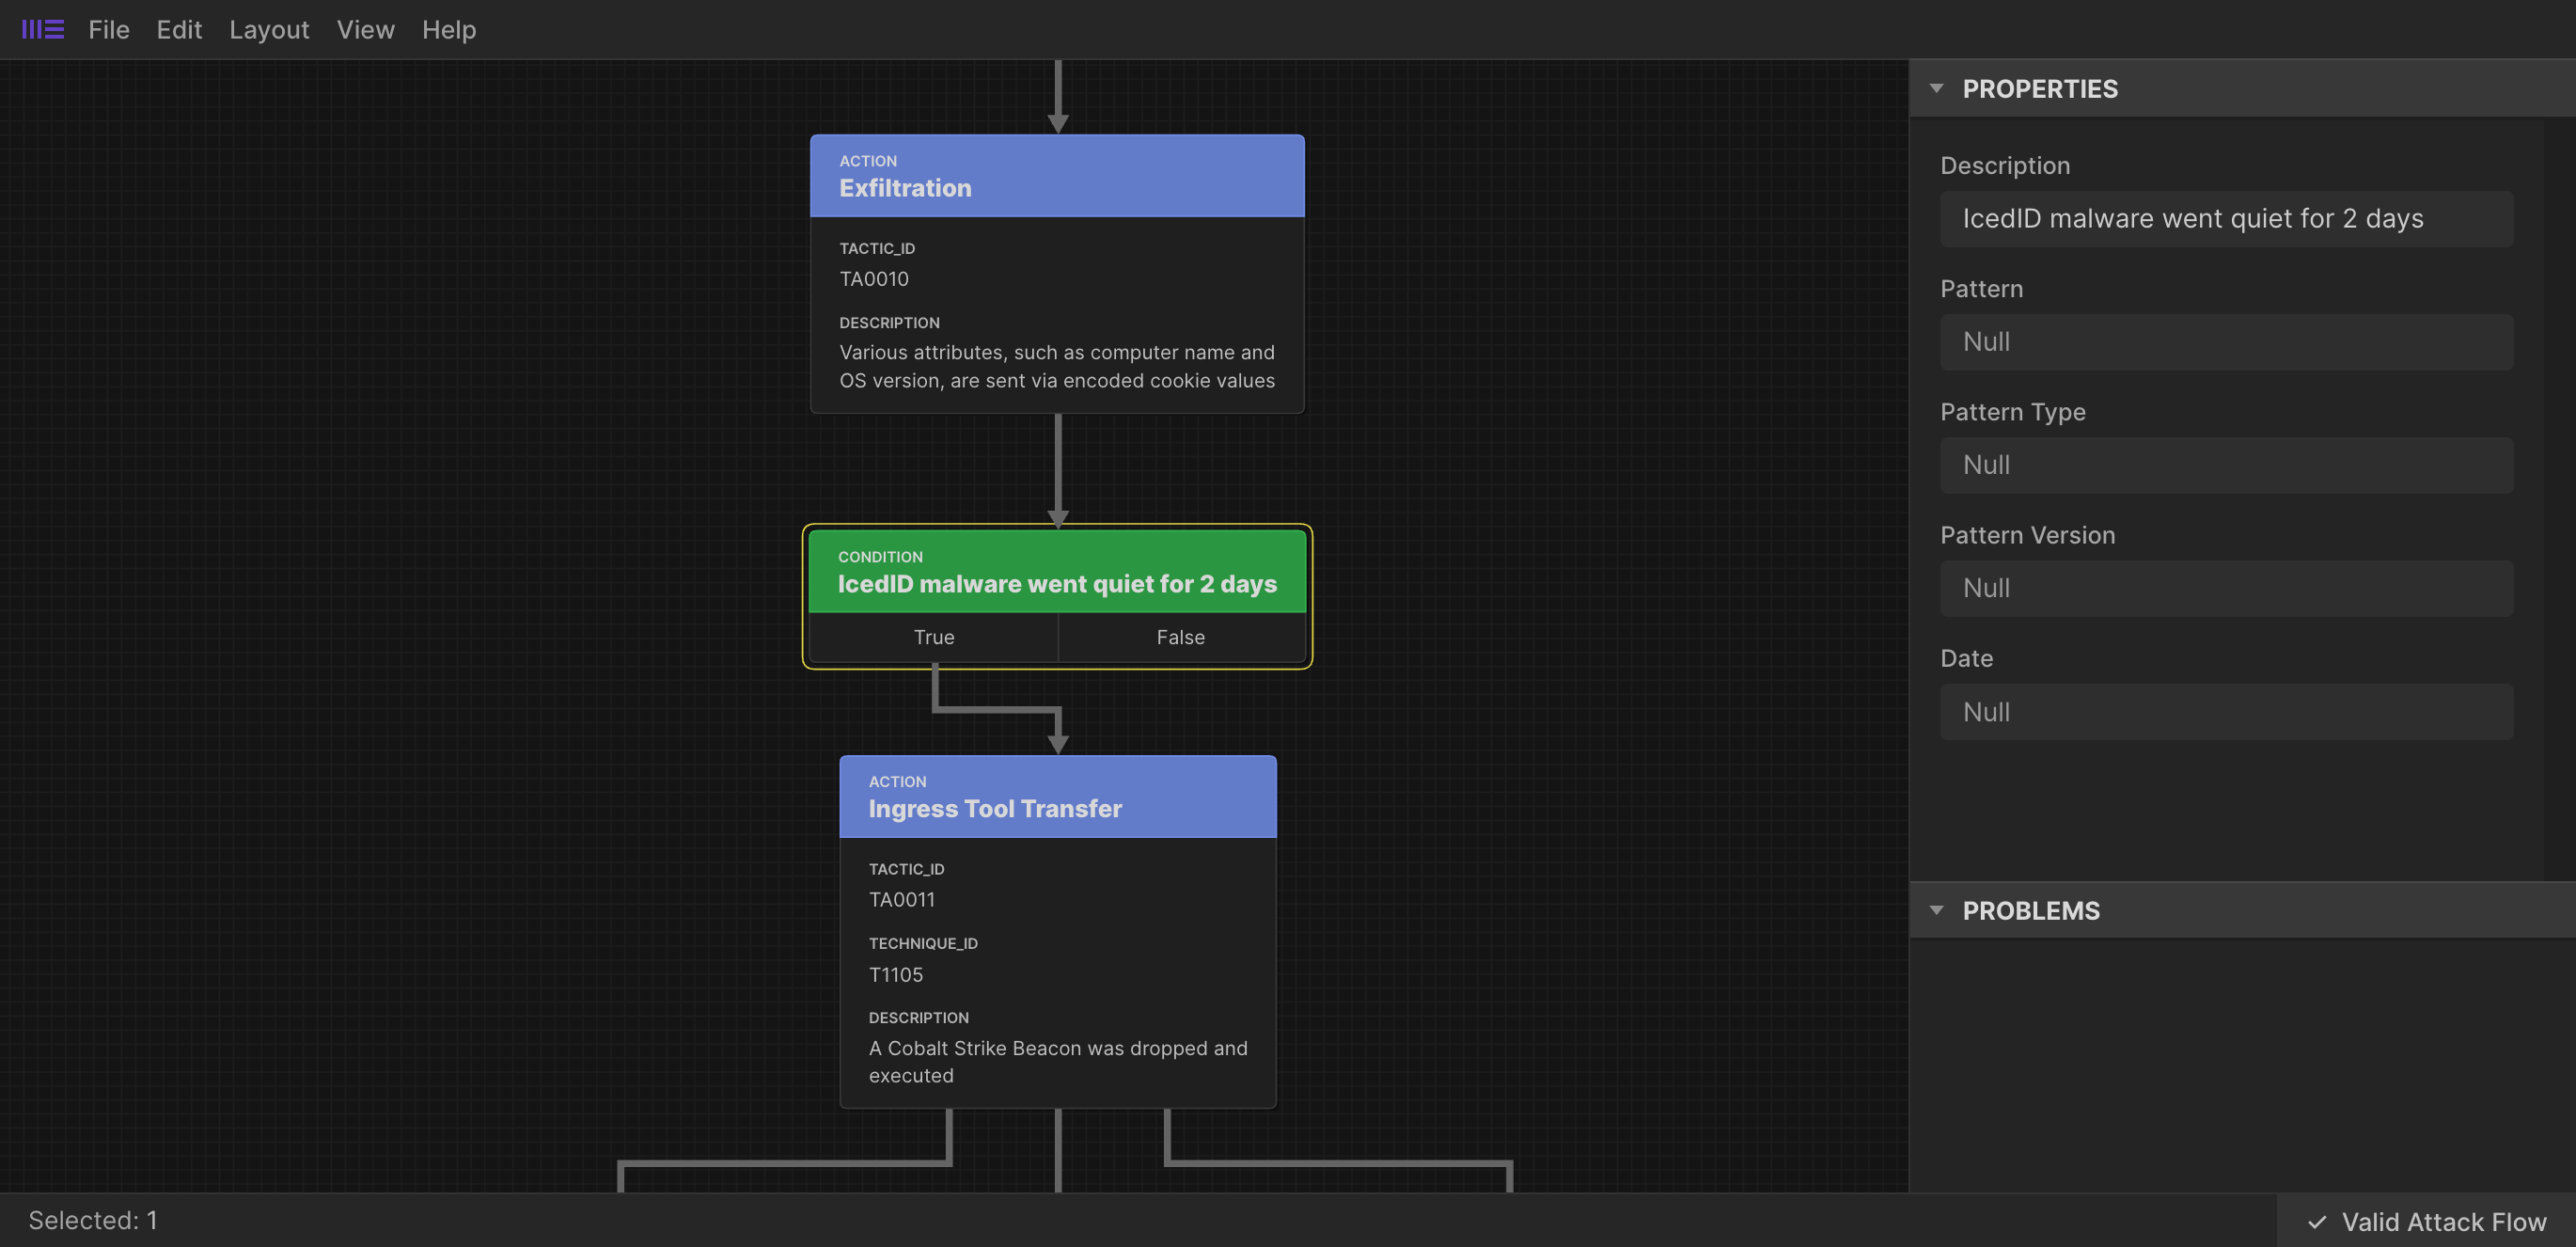
Task: Collapse the PROPERTIES panel
Action: pyautogui.click(x=1937, y=88)
